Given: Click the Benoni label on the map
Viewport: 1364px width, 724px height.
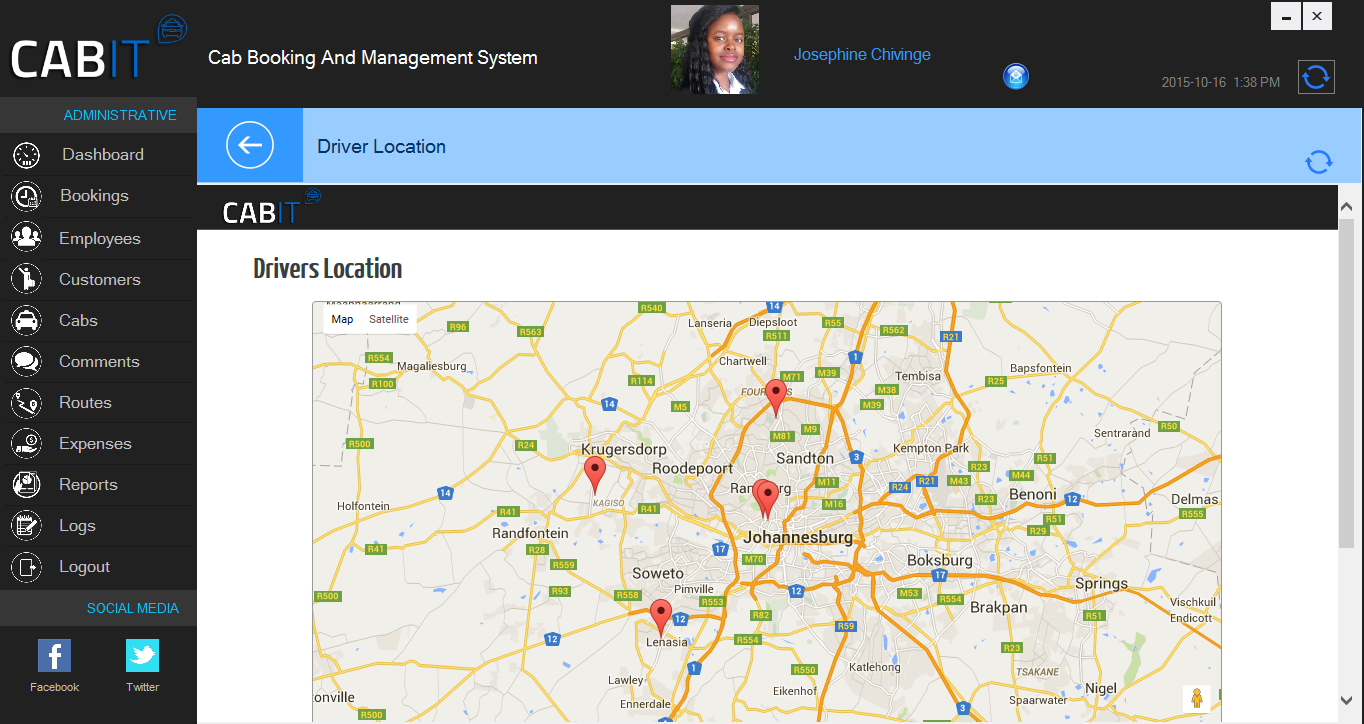Looking at the screenshot, I should click(1032, 494).
